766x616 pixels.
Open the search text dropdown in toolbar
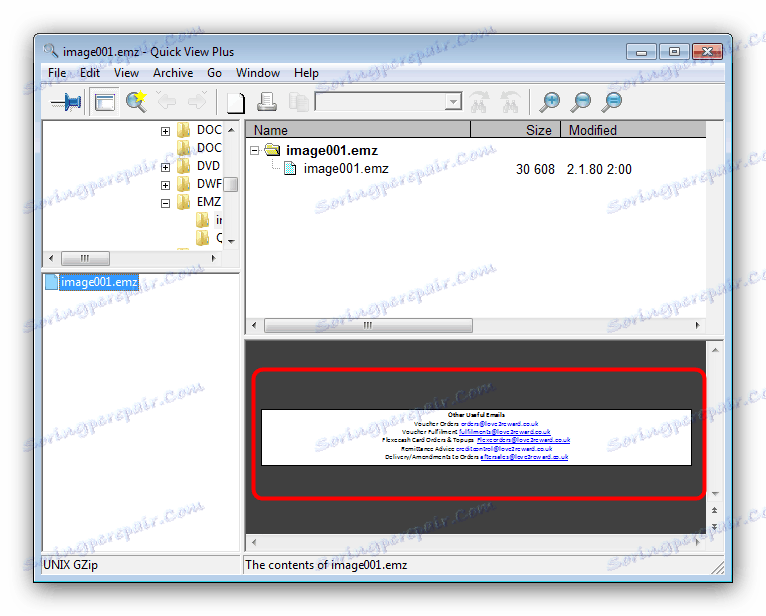pos(453,102)
